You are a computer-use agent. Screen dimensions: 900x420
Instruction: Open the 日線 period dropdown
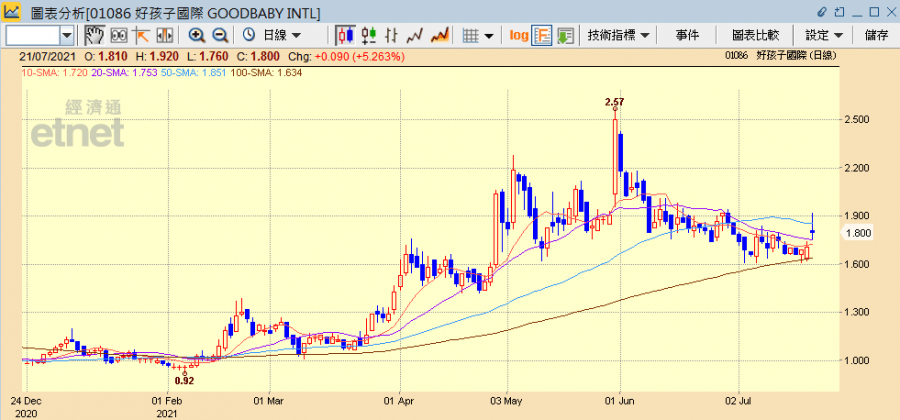(x=273, y=35)
